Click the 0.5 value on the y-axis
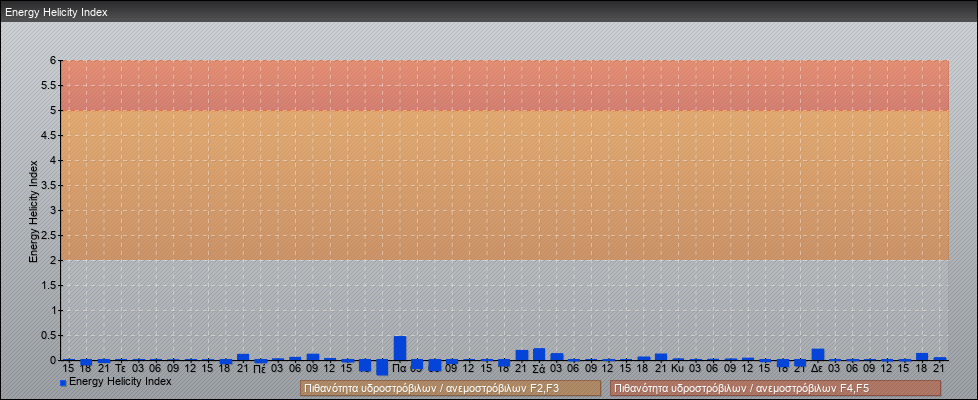 coord(49,335)
